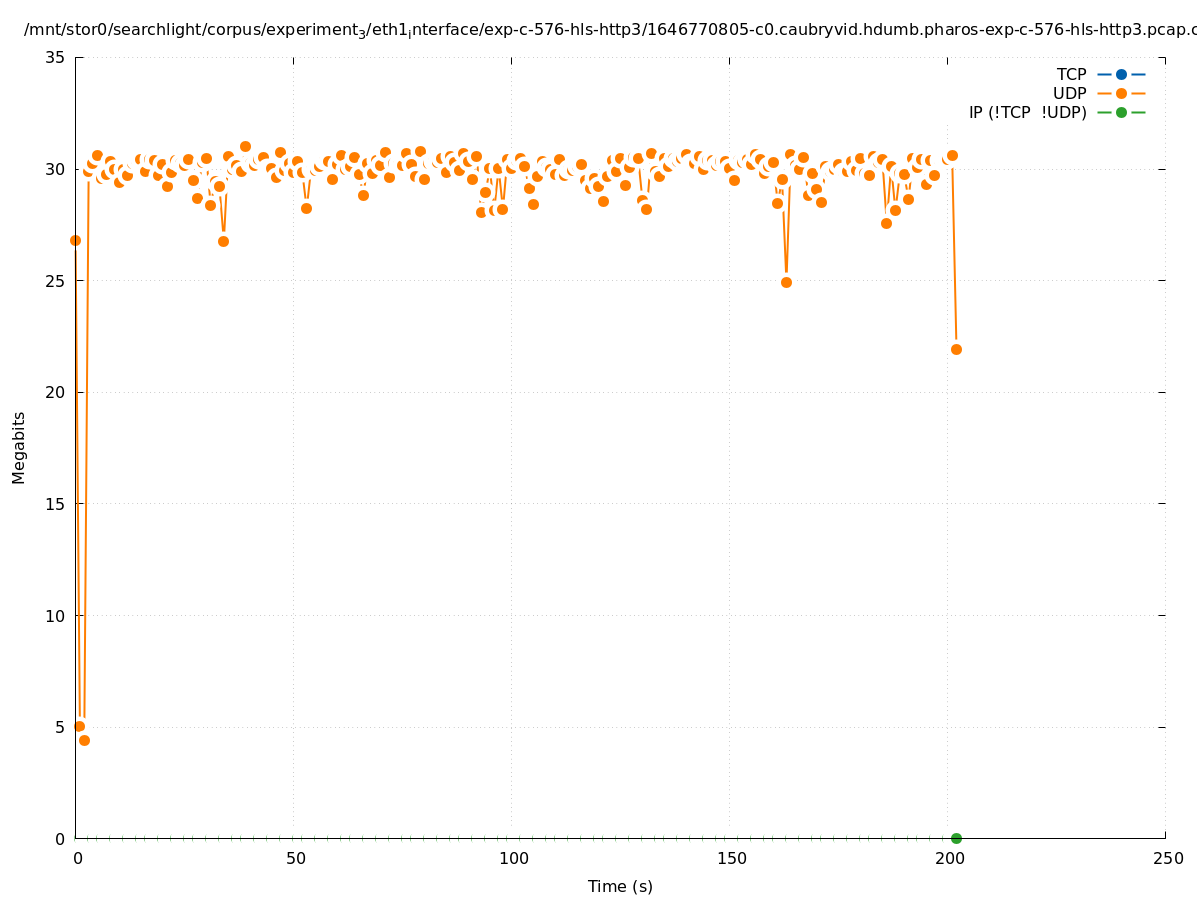This screenshot has width=1197, height=900.
Task: Click the UDP dip point near 25 Megabits
Action: [x=786, y=282]
